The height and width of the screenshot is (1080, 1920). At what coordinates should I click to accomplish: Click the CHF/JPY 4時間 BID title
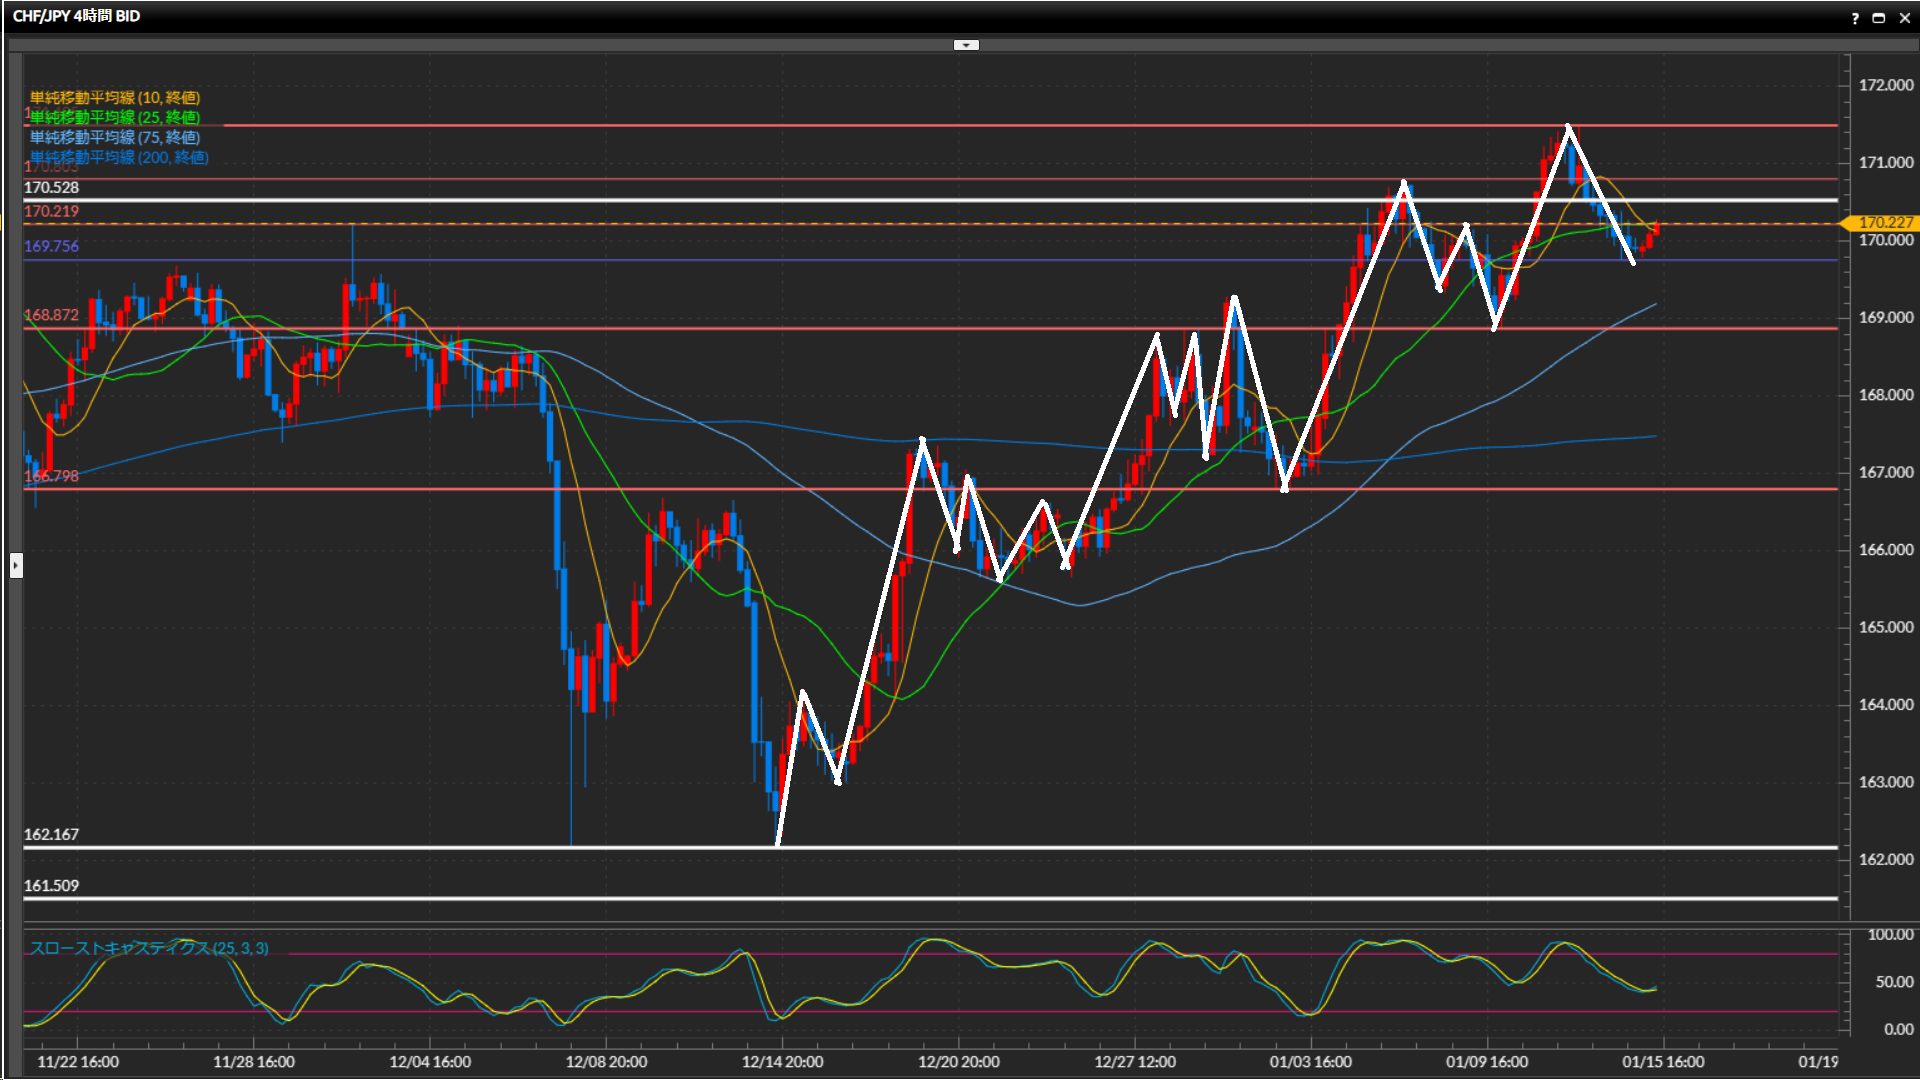tap(77, 16)
